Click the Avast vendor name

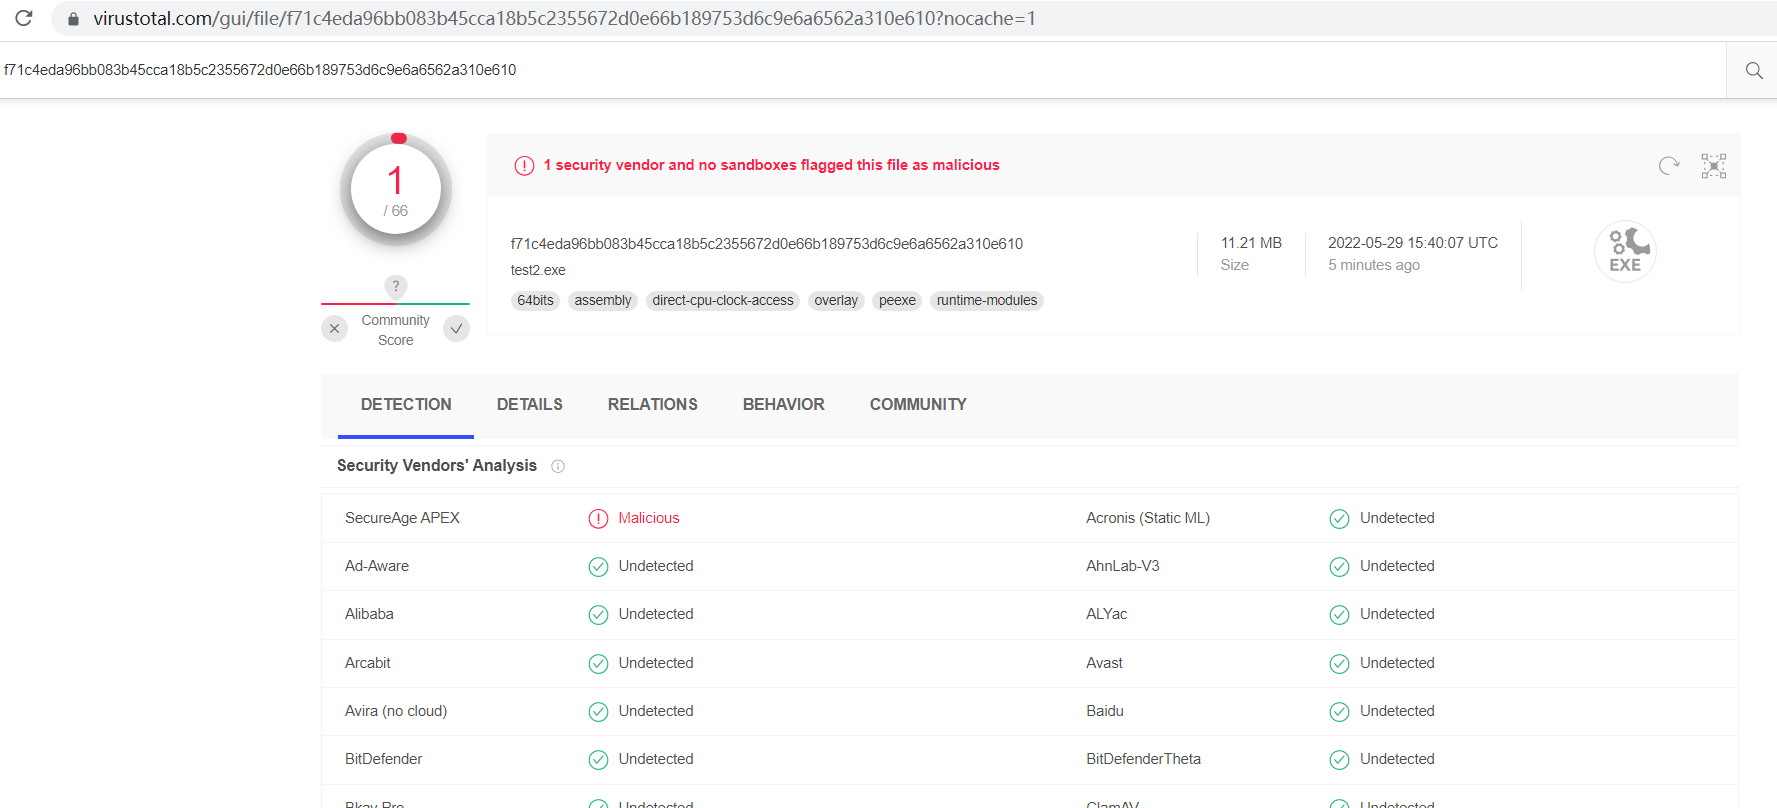pos(1105,663)
